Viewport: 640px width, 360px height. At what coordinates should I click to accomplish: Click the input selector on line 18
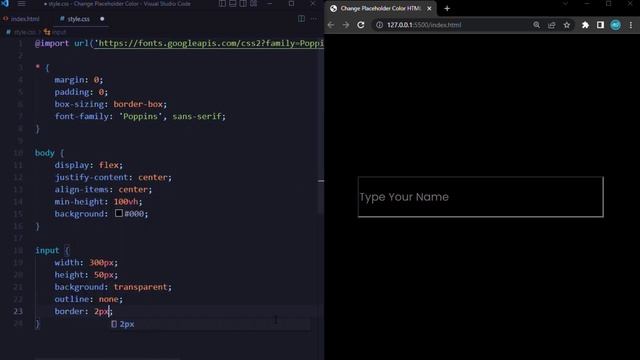pos(47,250)
